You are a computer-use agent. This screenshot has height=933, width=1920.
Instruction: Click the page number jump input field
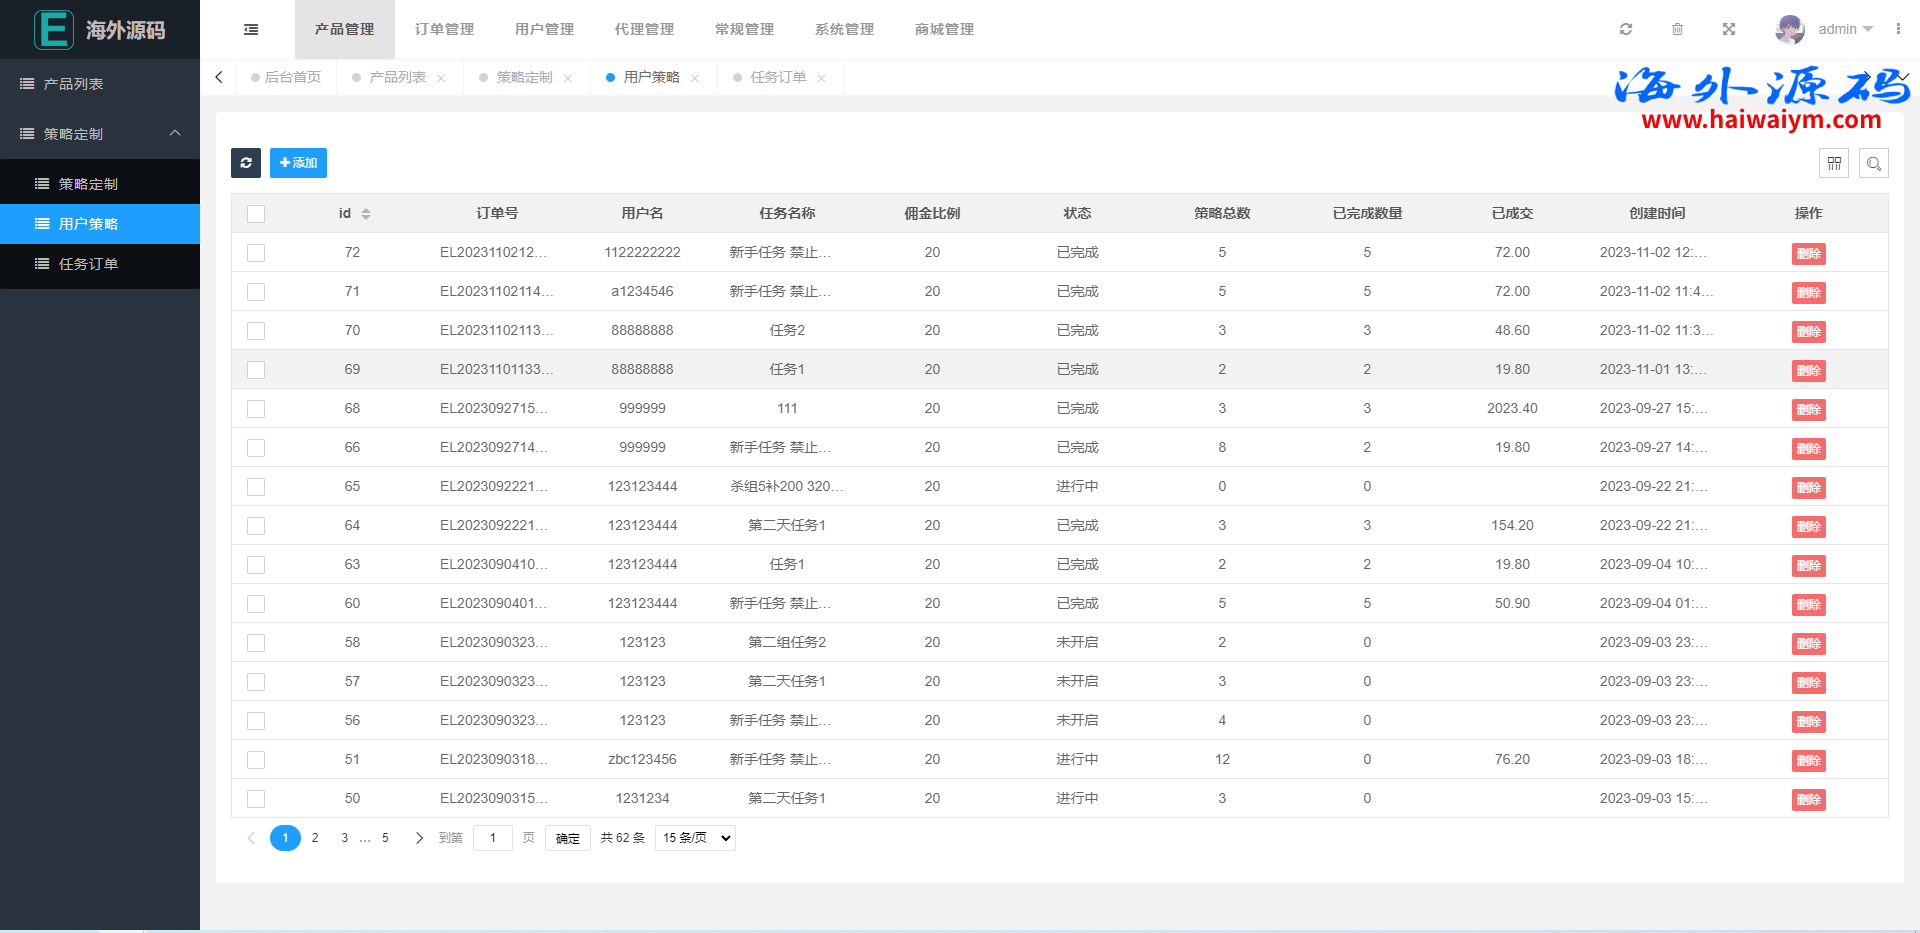[492, 838]
